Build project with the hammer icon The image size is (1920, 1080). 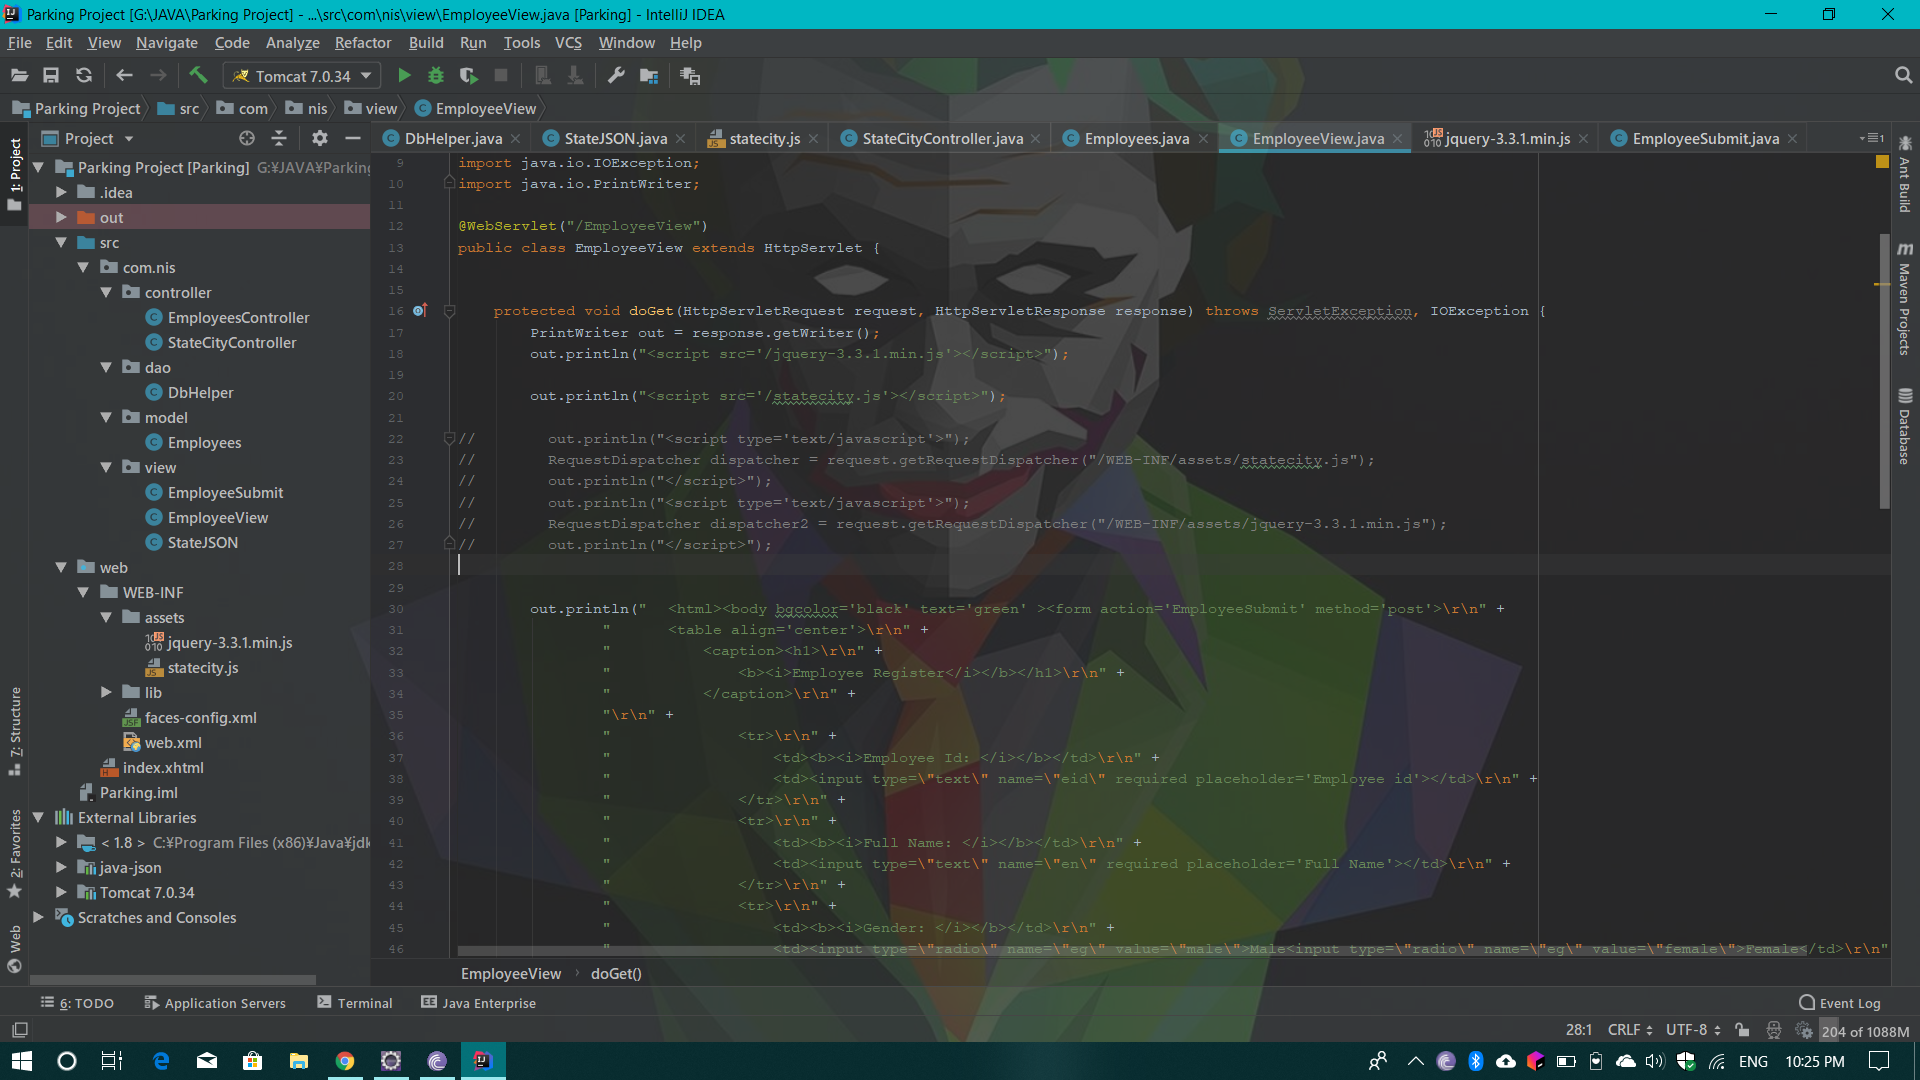coord(198,76)
